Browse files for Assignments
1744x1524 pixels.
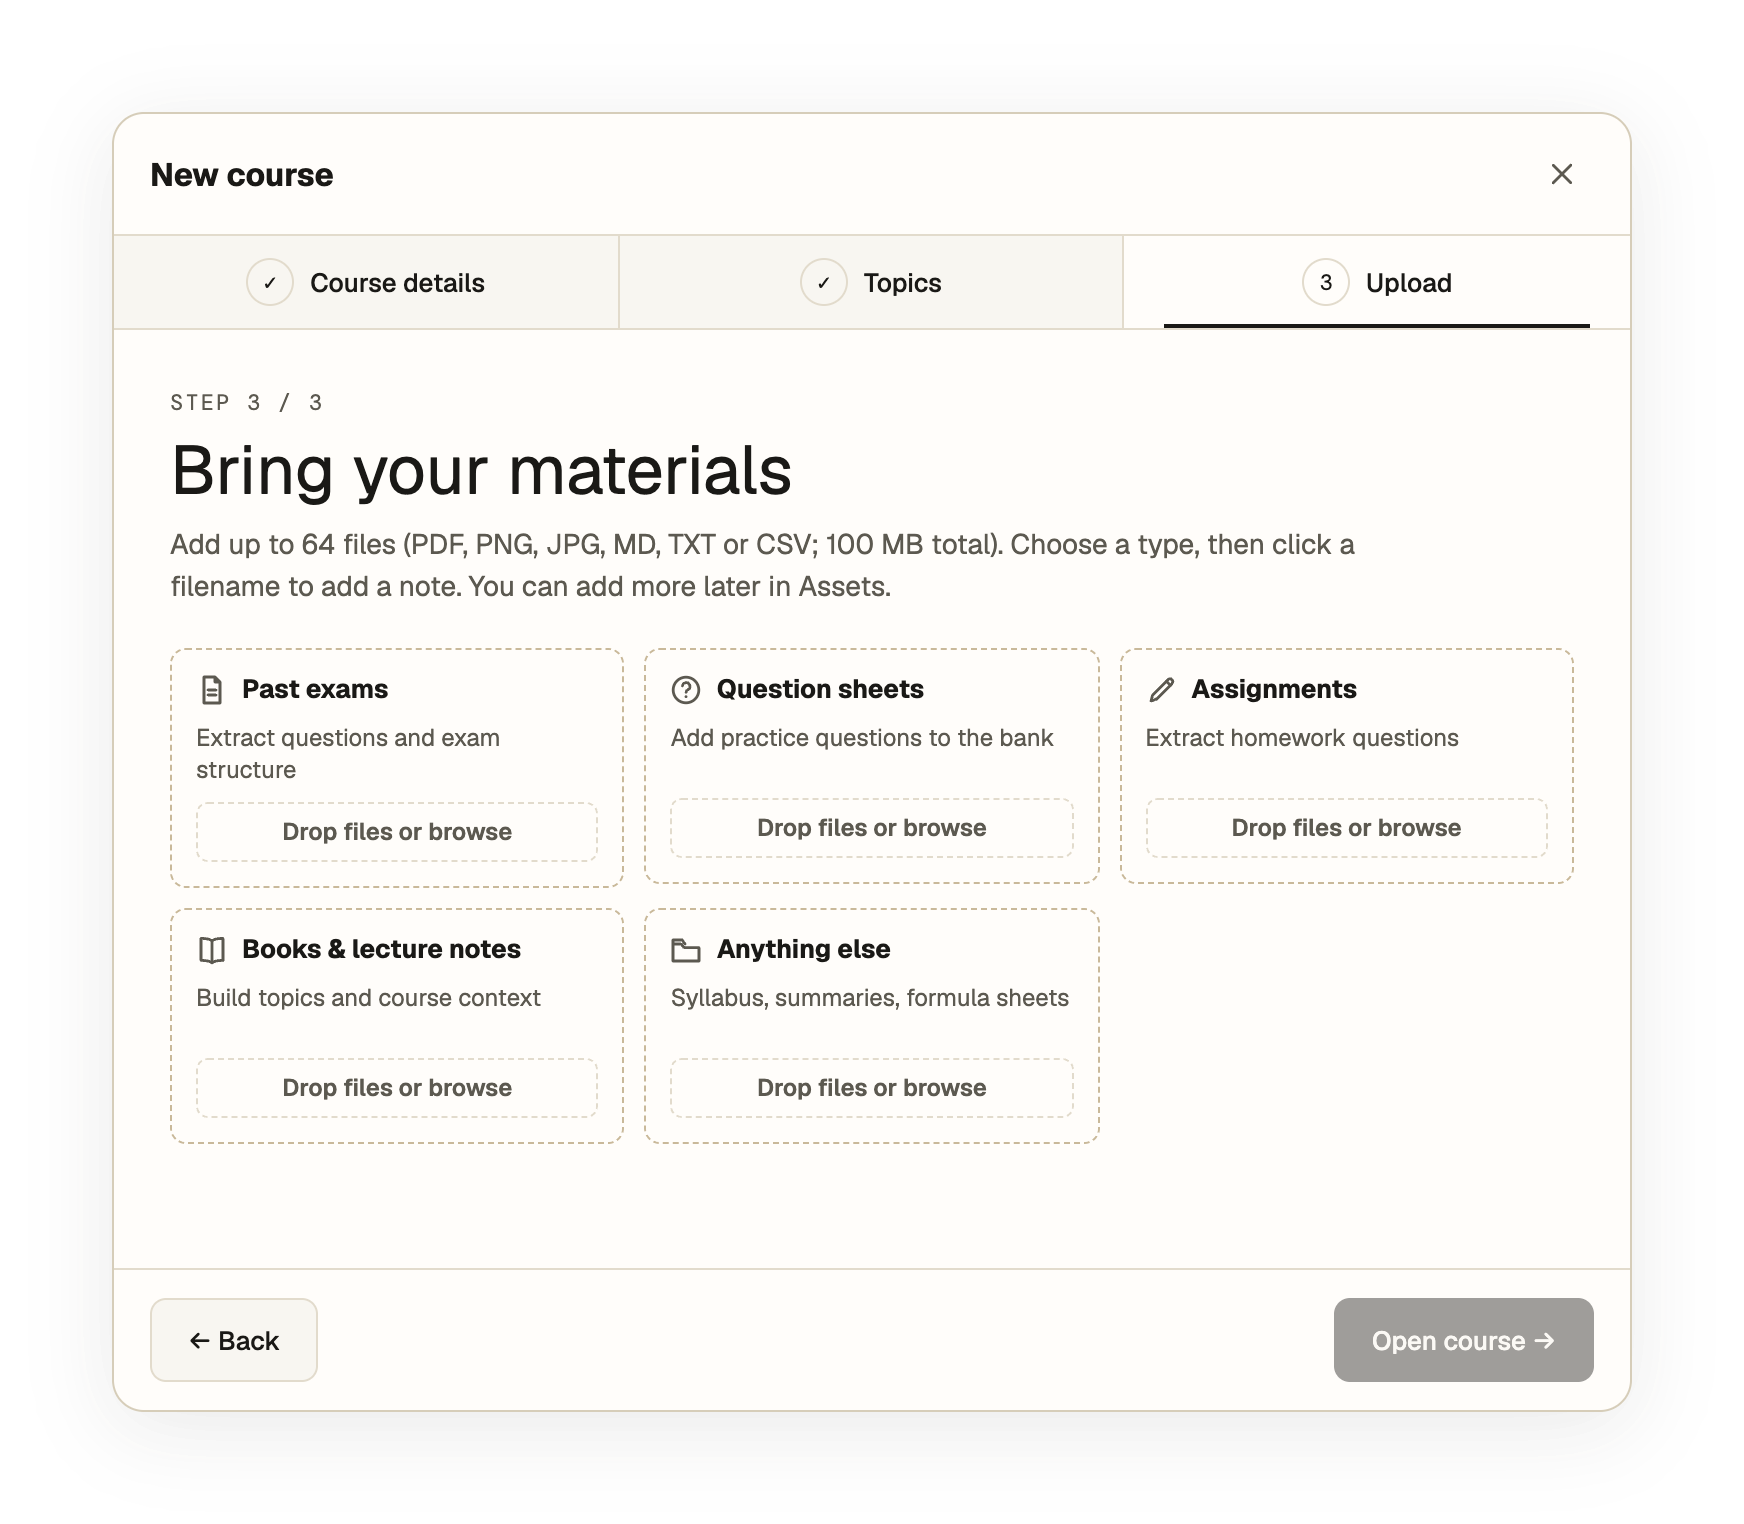pos(1346,828)
